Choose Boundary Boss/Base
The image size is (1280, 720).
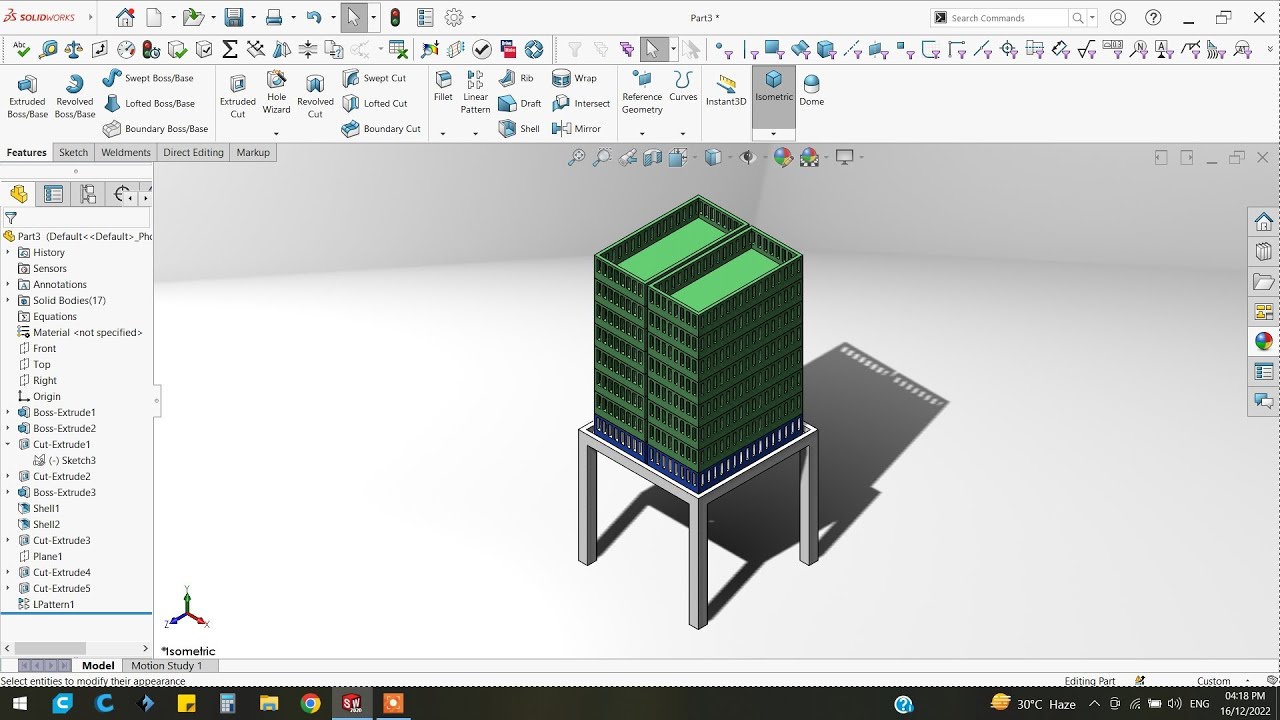(x=155, y=129)
